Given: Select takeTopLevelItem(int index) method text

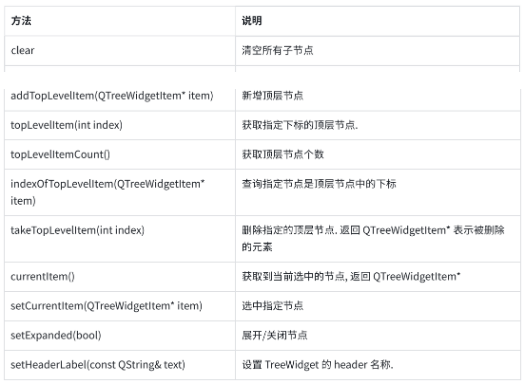Looking at the screenshot, I should pyautogui.click(x=78, y=230).
